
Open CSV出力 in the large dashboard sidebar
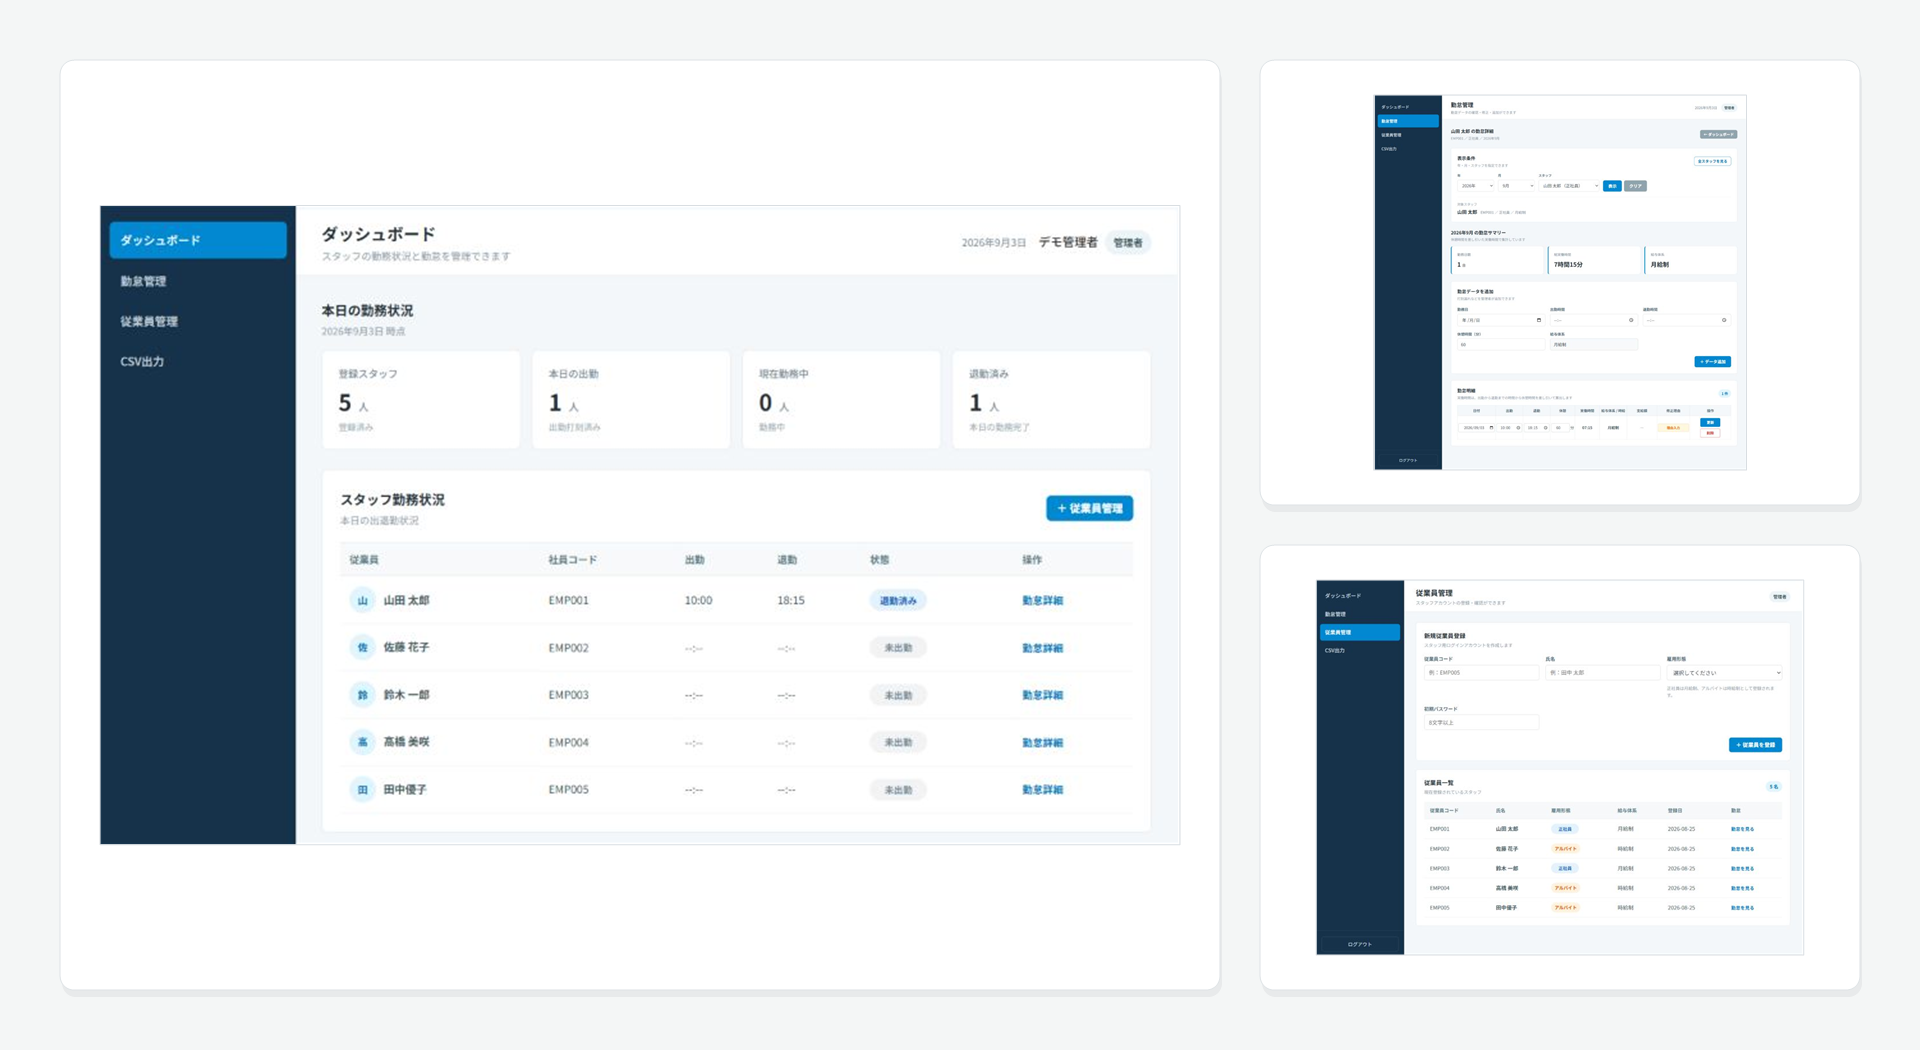pos(198,361)
